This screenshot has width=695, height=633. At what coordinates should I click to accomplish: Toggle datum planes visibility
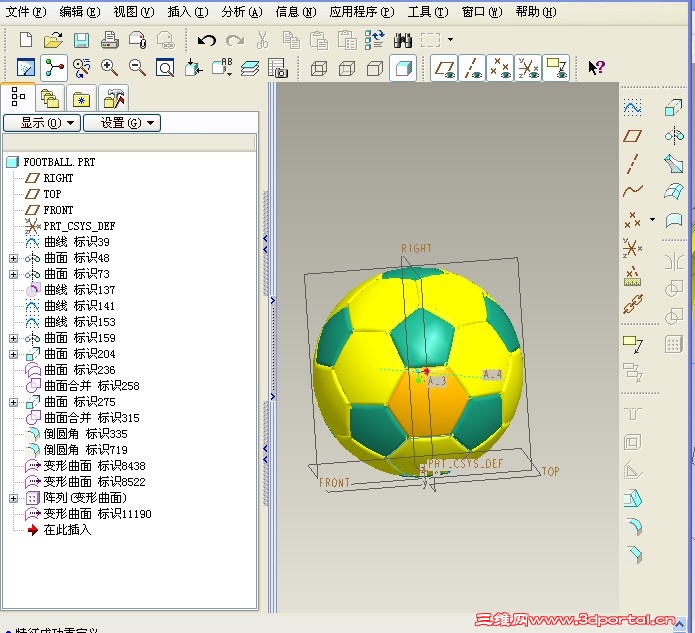click(x=445, y=68)
